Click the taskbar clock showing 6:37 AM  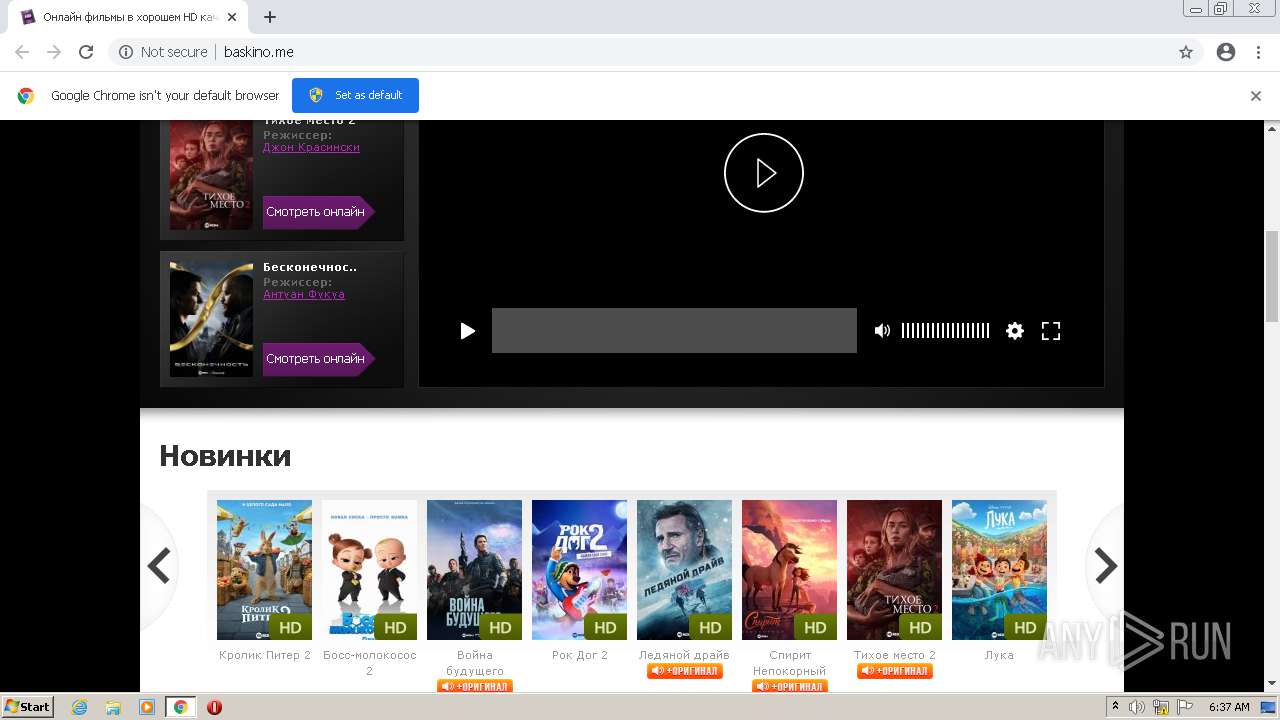(1229, 707)
